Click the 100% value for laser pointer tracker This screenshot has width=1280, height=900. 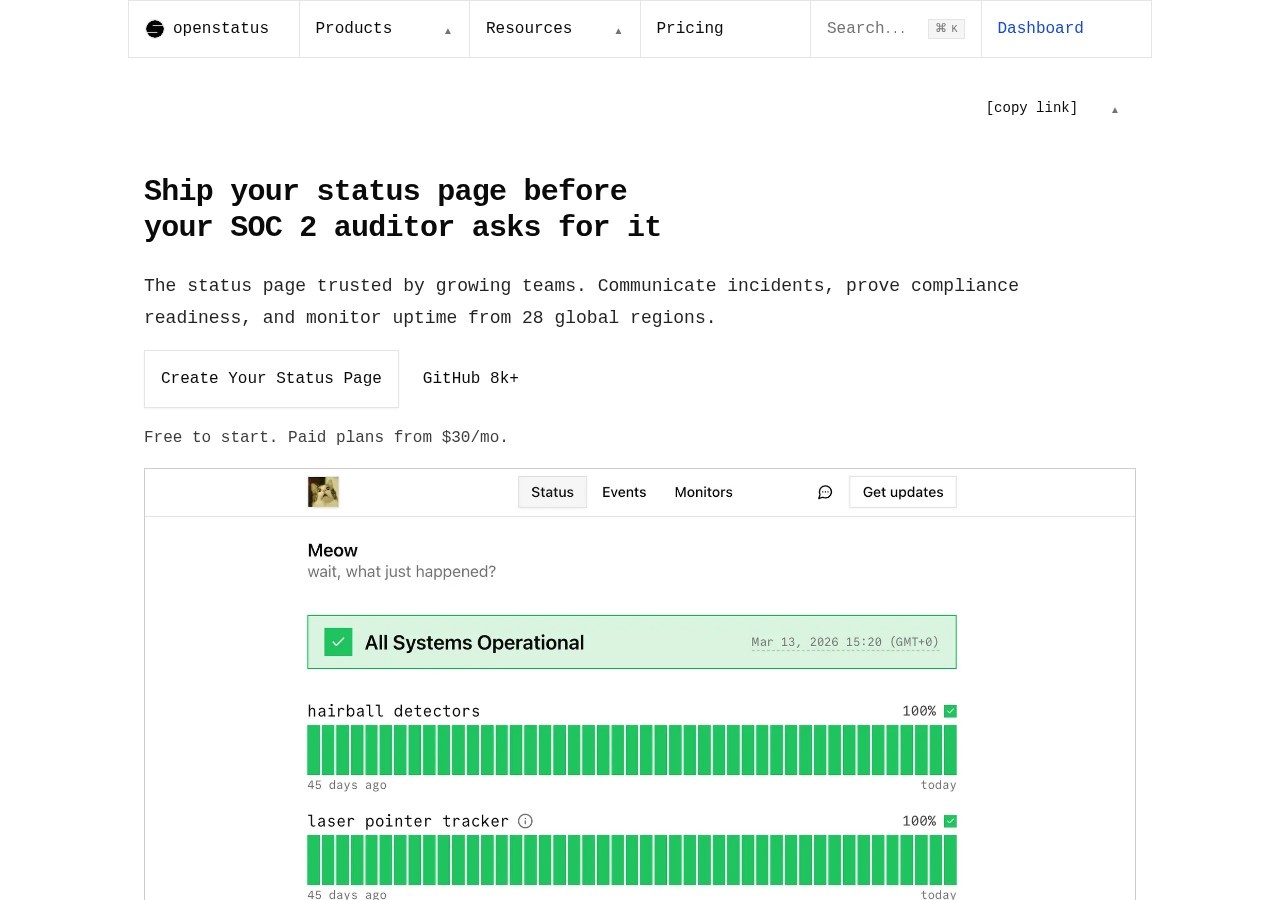(919, 821)
